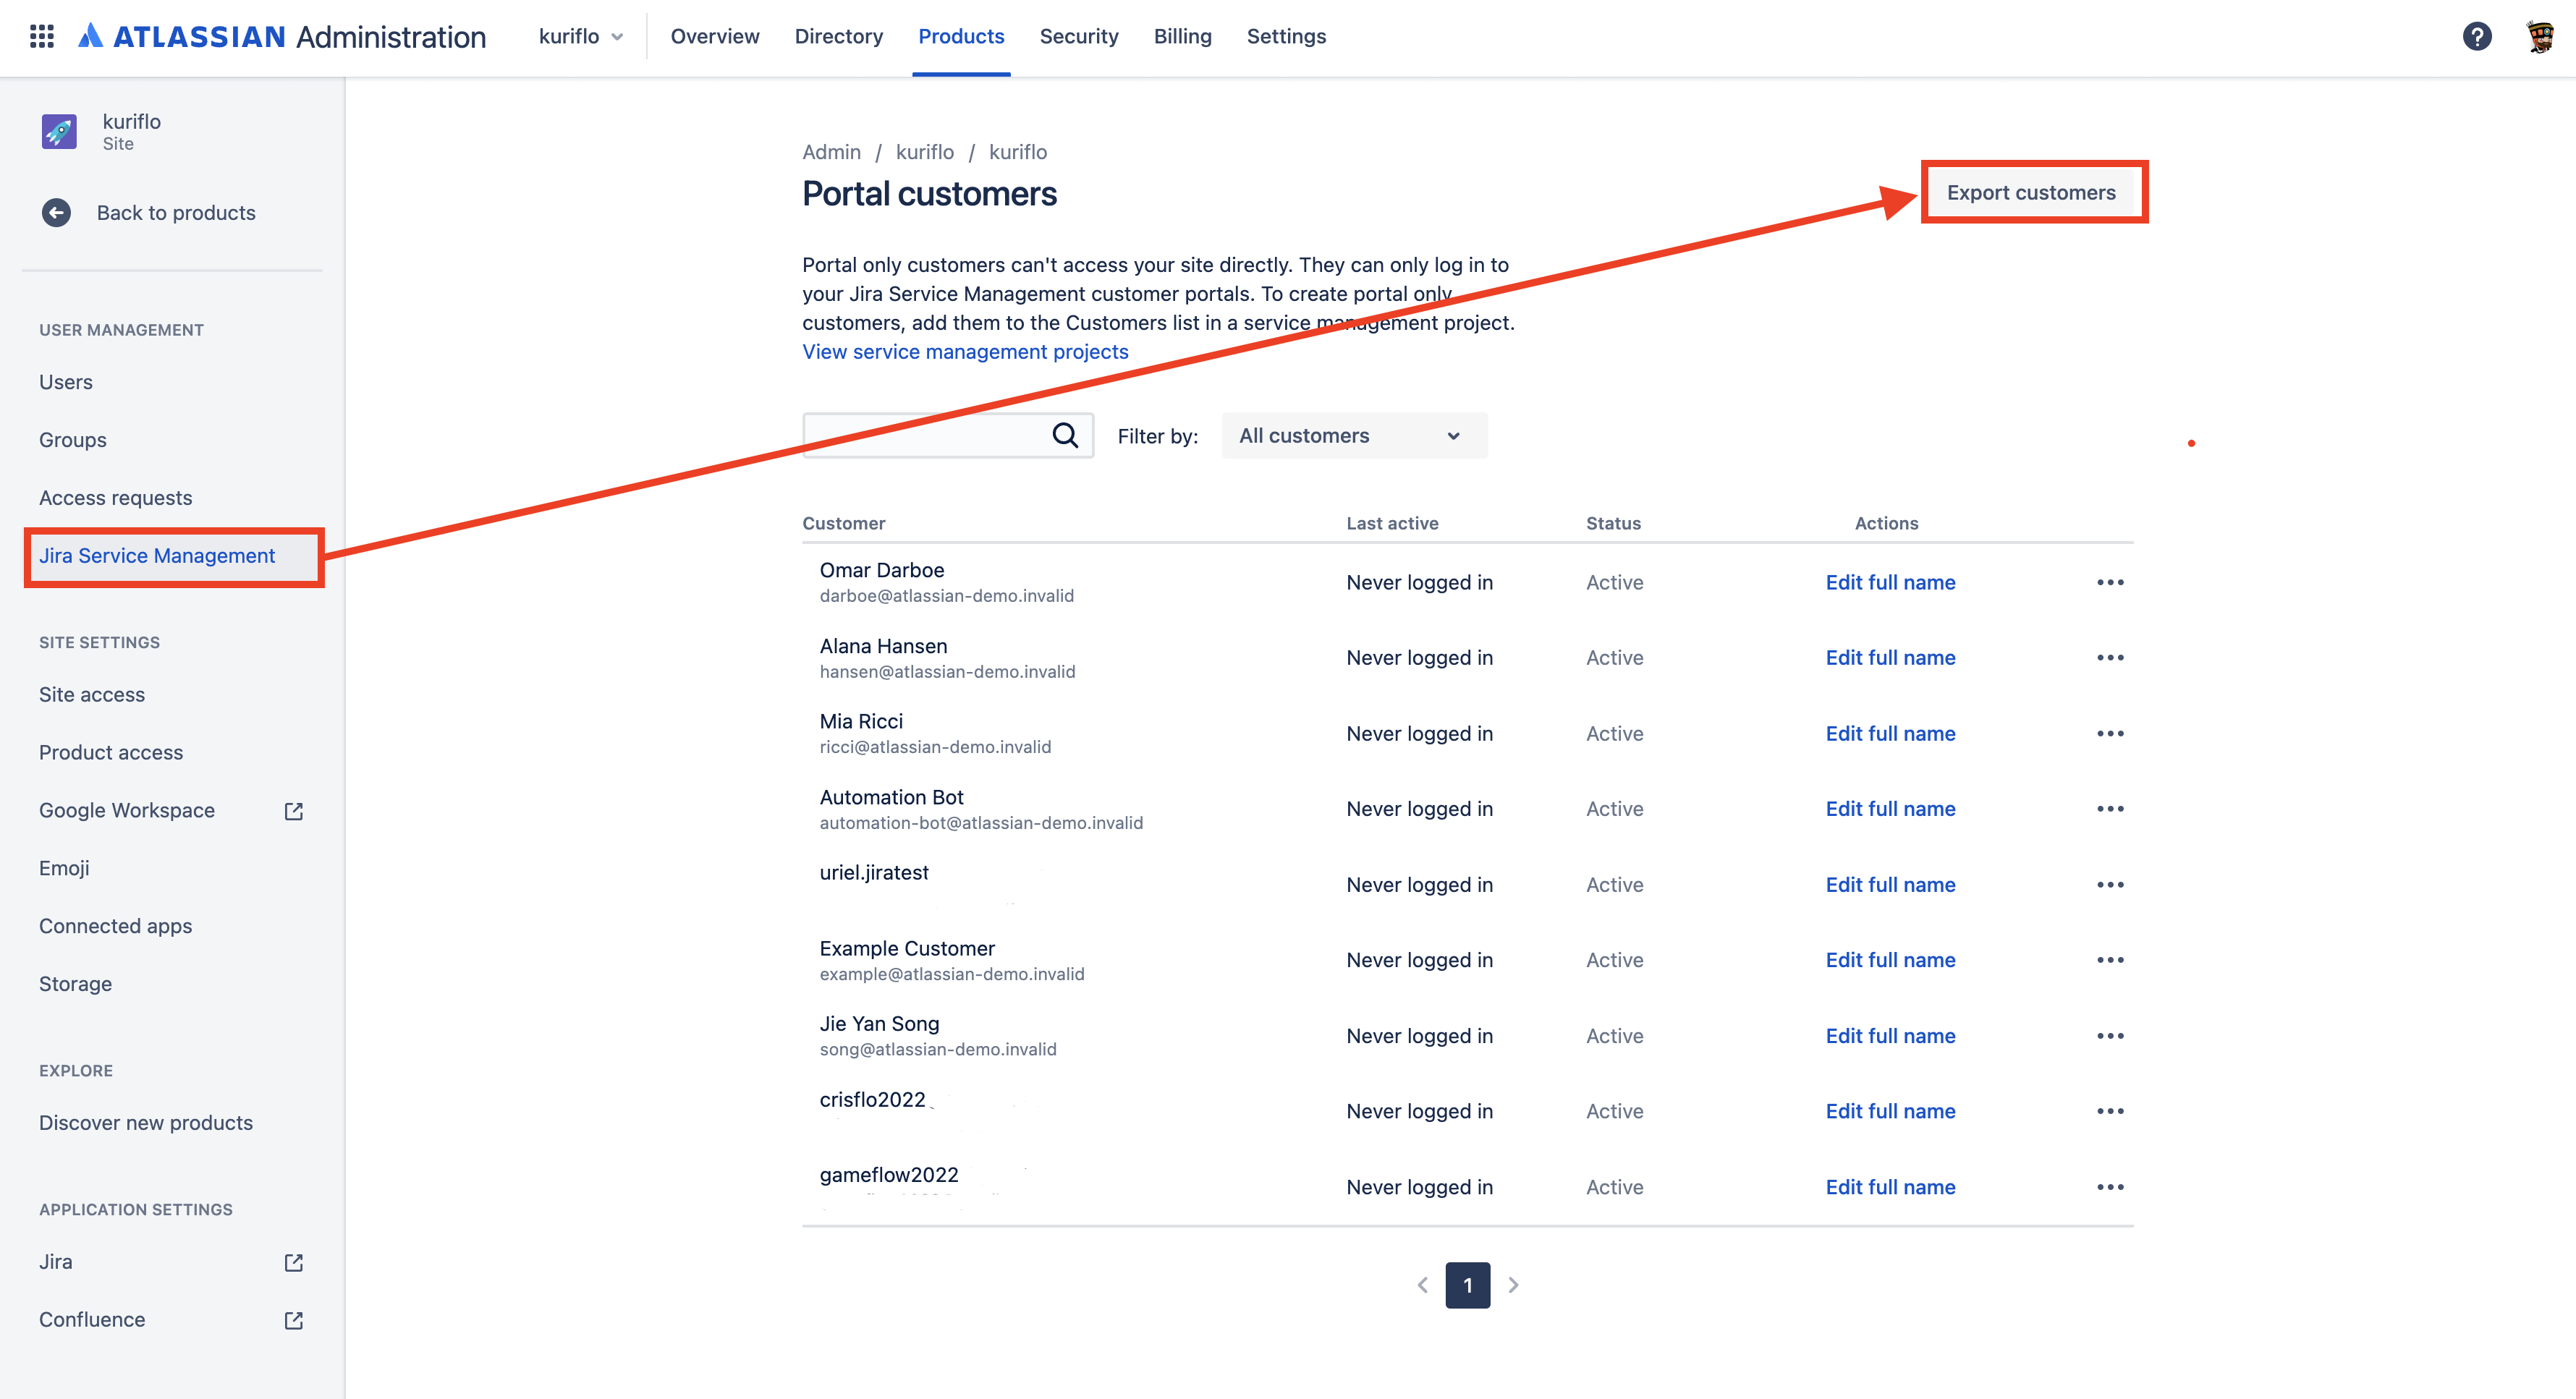Open Google Workspace external link icon
This screenshot has height=1399, width=2576.
coord(293,811)
